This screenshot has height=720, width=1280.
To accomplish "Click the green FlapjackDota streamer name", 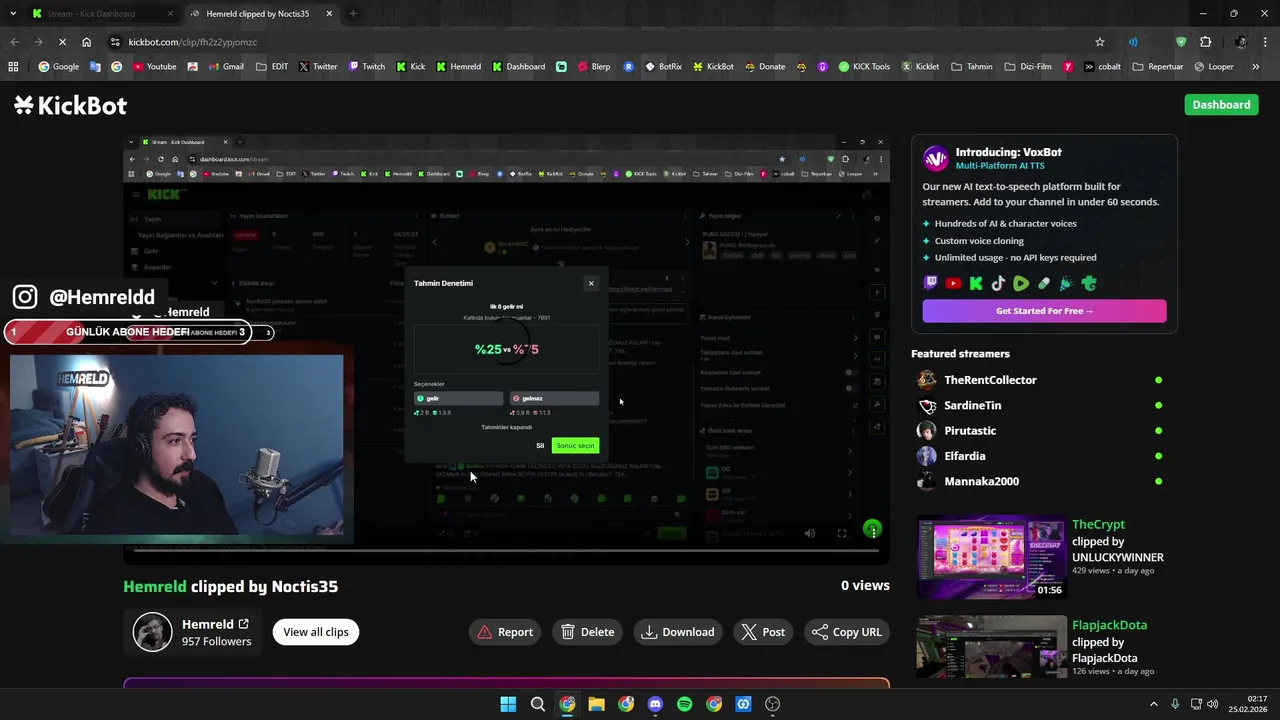I will point(1109,625).
